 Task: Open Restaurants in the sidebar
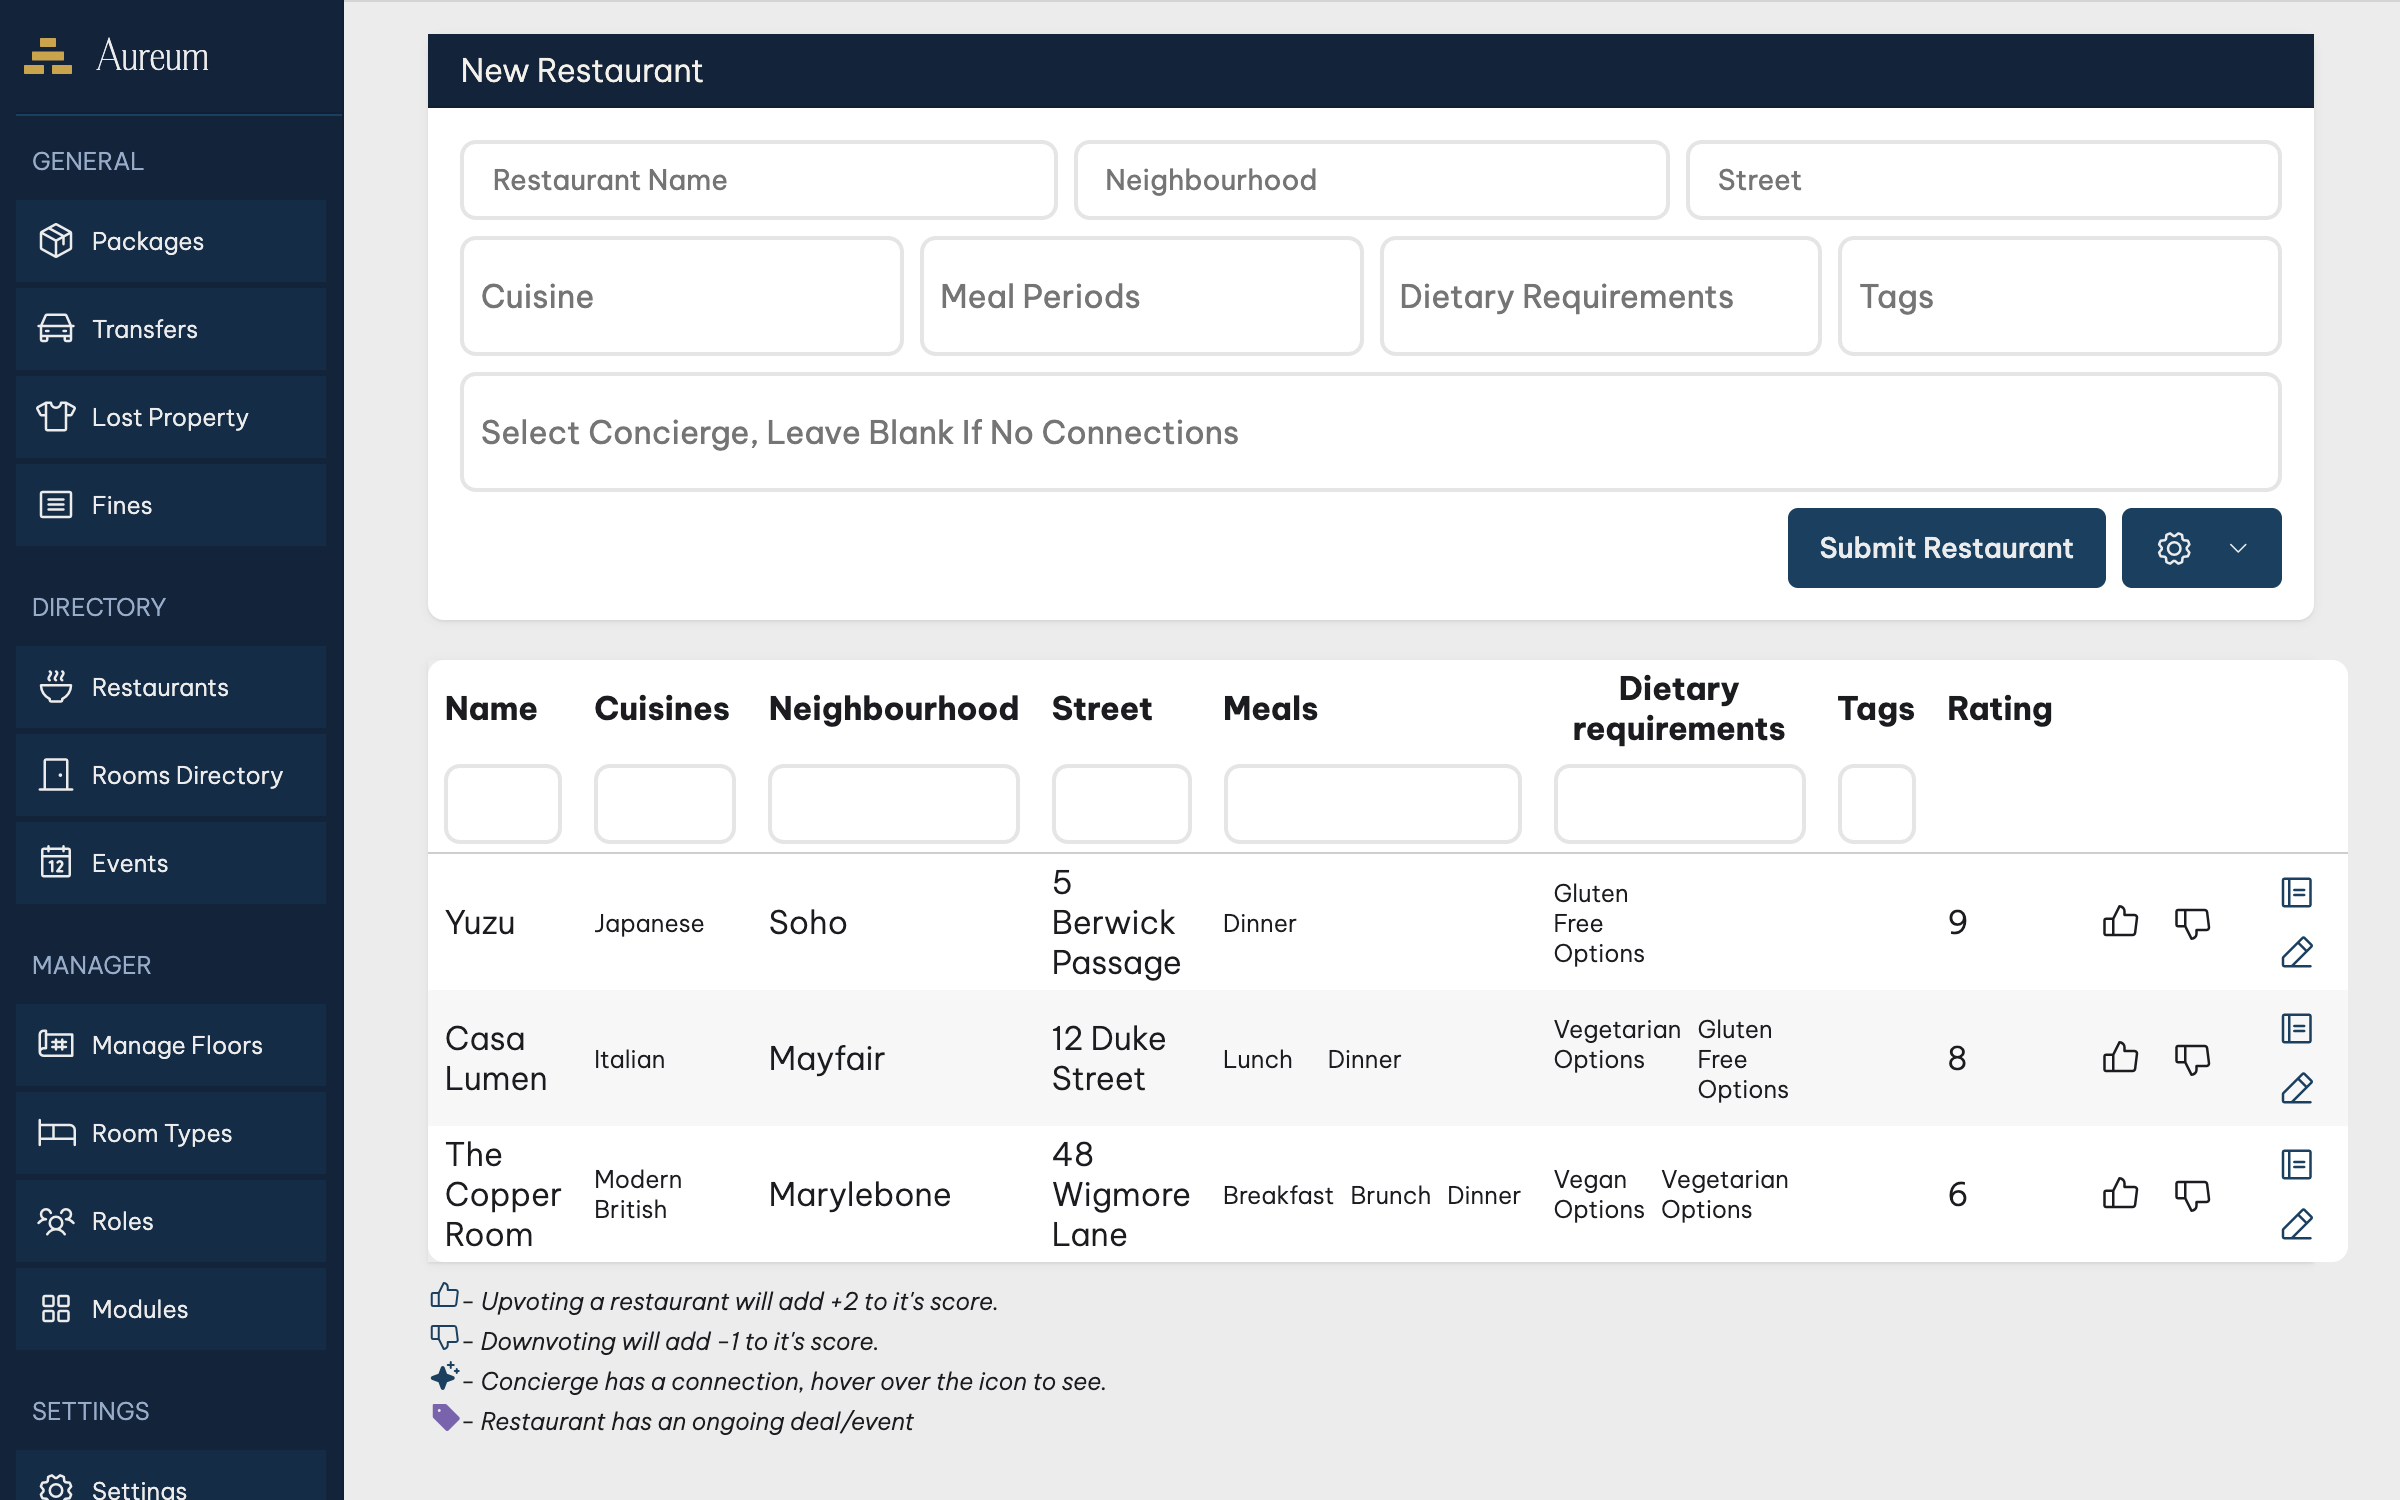[x=171, y=687]
